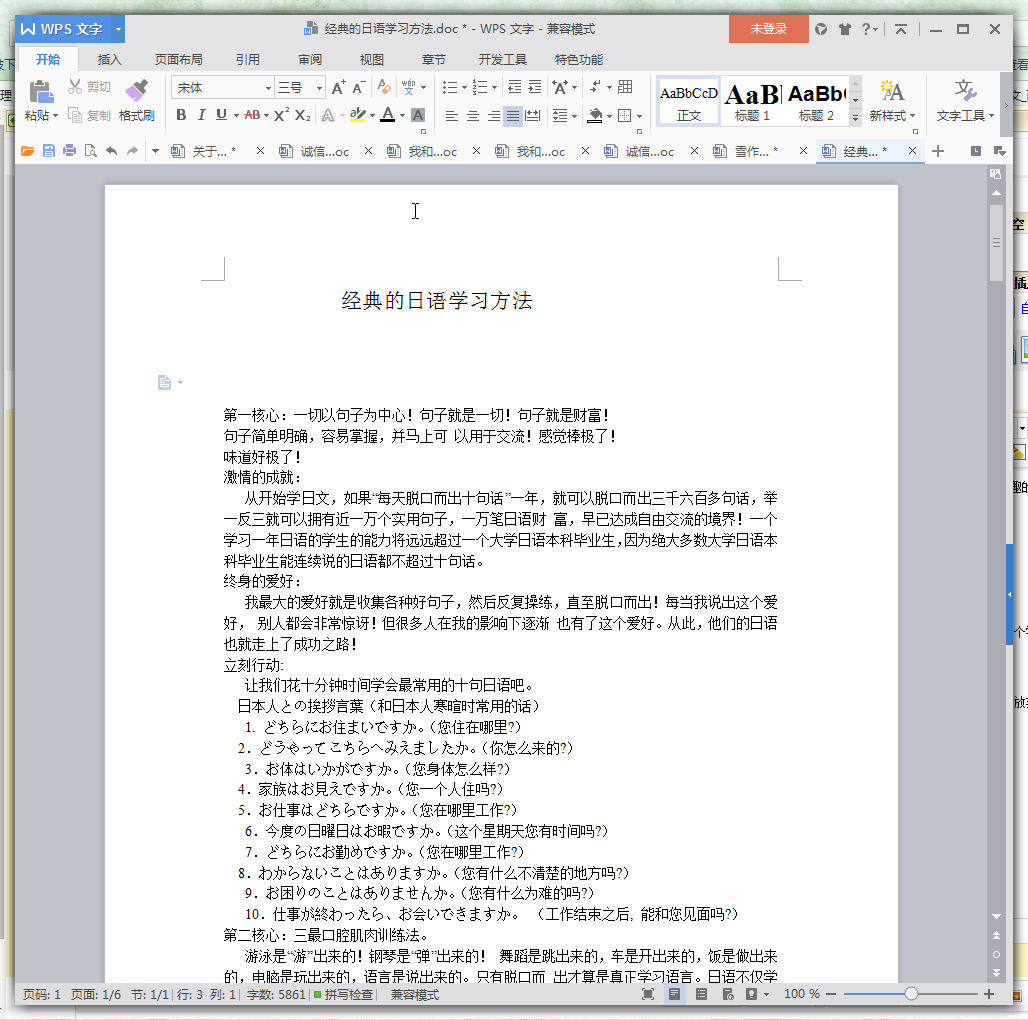The image size is (1028, 1020).
Task: Open the numbered list dropdown arrow
Action: (x=494, y=88)
